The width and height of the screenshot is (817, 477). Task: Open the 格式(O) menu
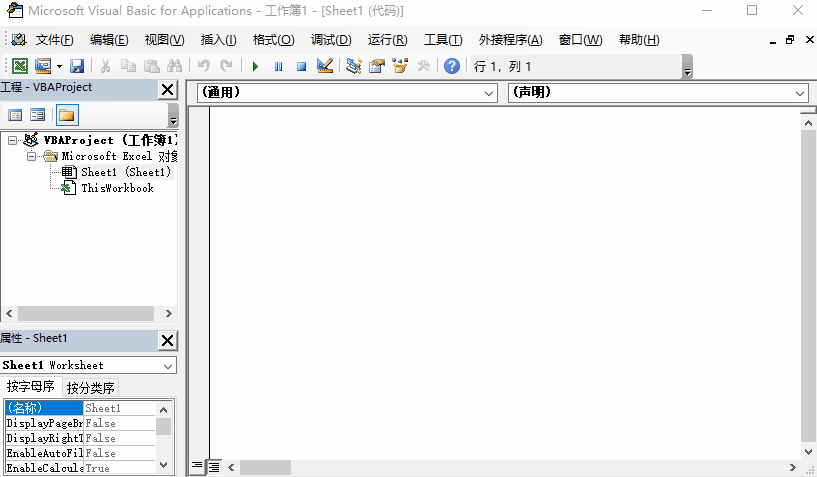(274, 40)
